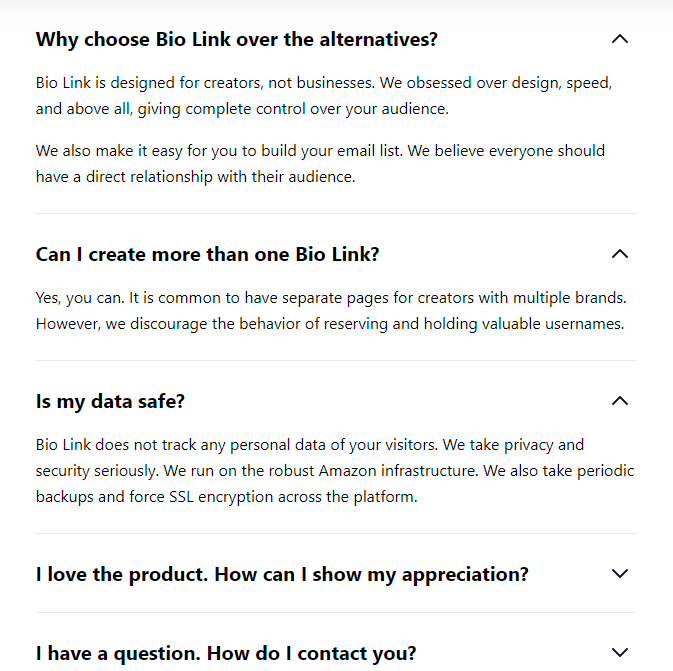Open 'How can I show my appreciation?' question
The image size is (673, 671).
coord(282,574)
